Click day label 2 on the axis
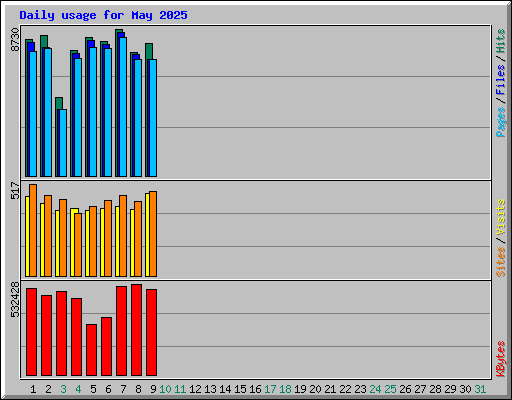Image resolution: width=512 pixels, height=400 pixels. 48,389
